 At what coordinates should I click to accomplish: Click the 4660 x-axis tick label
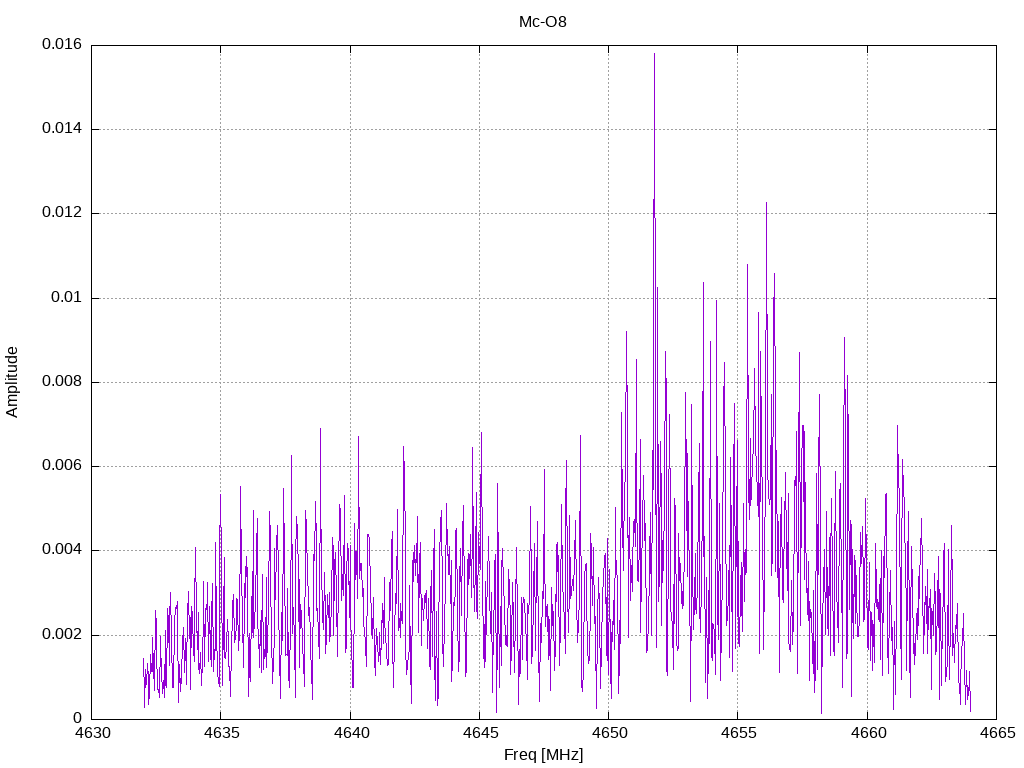pos(866,733)
